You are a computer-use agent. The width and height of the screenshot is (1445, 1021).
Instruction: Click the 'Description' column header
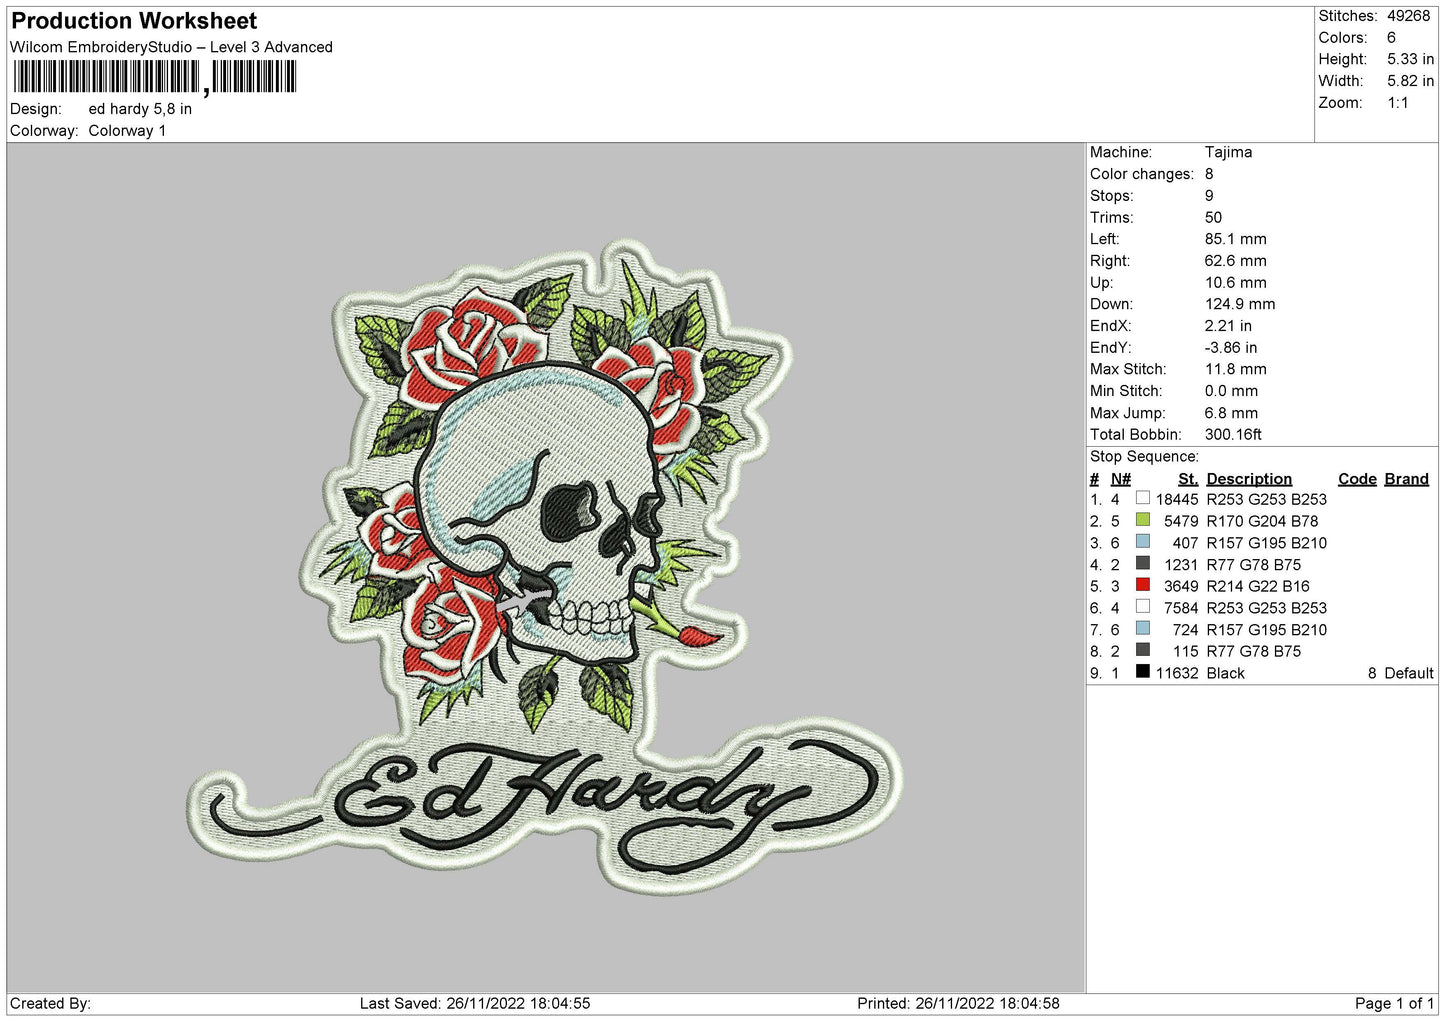click(x=1249, y=479)
